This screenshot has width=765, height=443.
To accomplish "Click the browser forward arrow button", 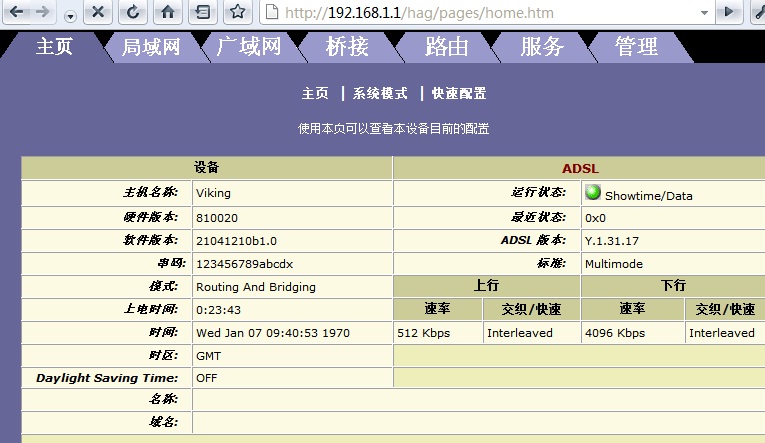I will coord(44,12).
